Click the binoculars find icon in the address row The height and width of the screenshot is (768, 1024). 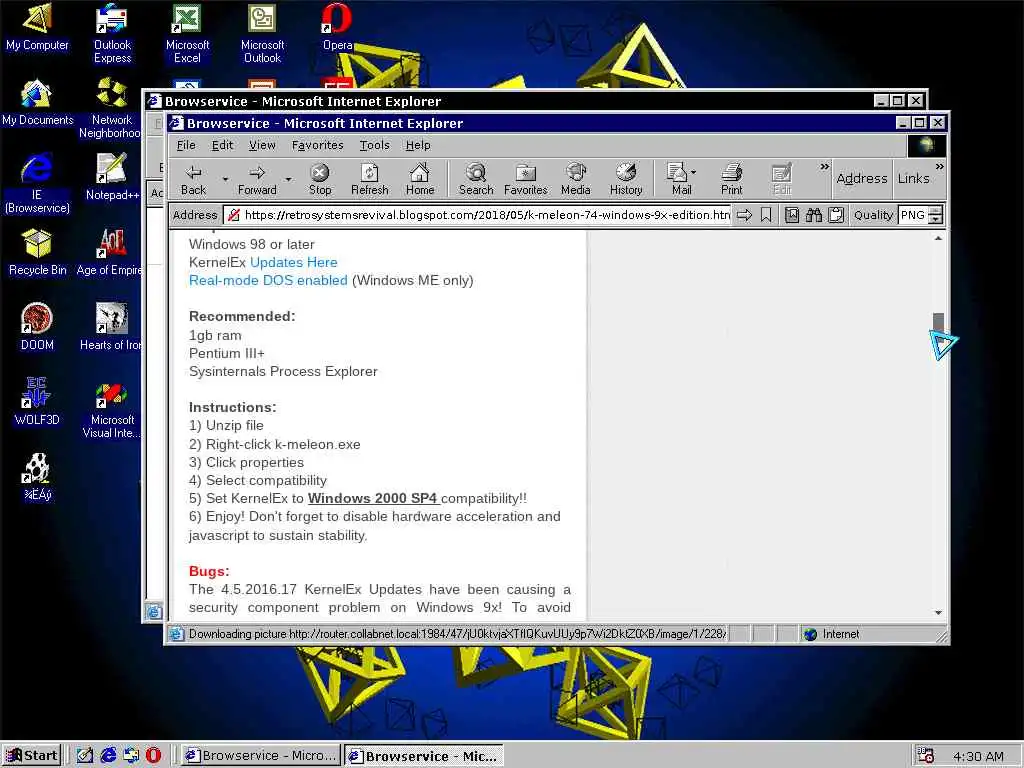pos(814,215)
